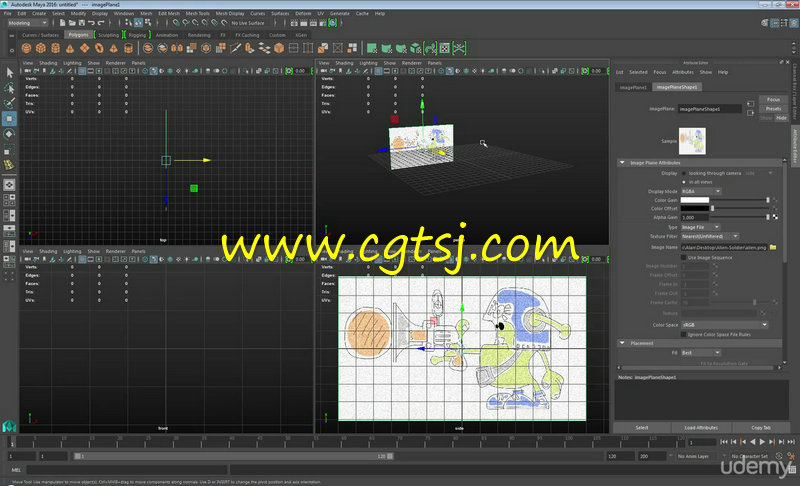Collapse the Image Plane Attributes section
Image resolution: width=800 pixels, height=486 pixels.
[622, 163]
